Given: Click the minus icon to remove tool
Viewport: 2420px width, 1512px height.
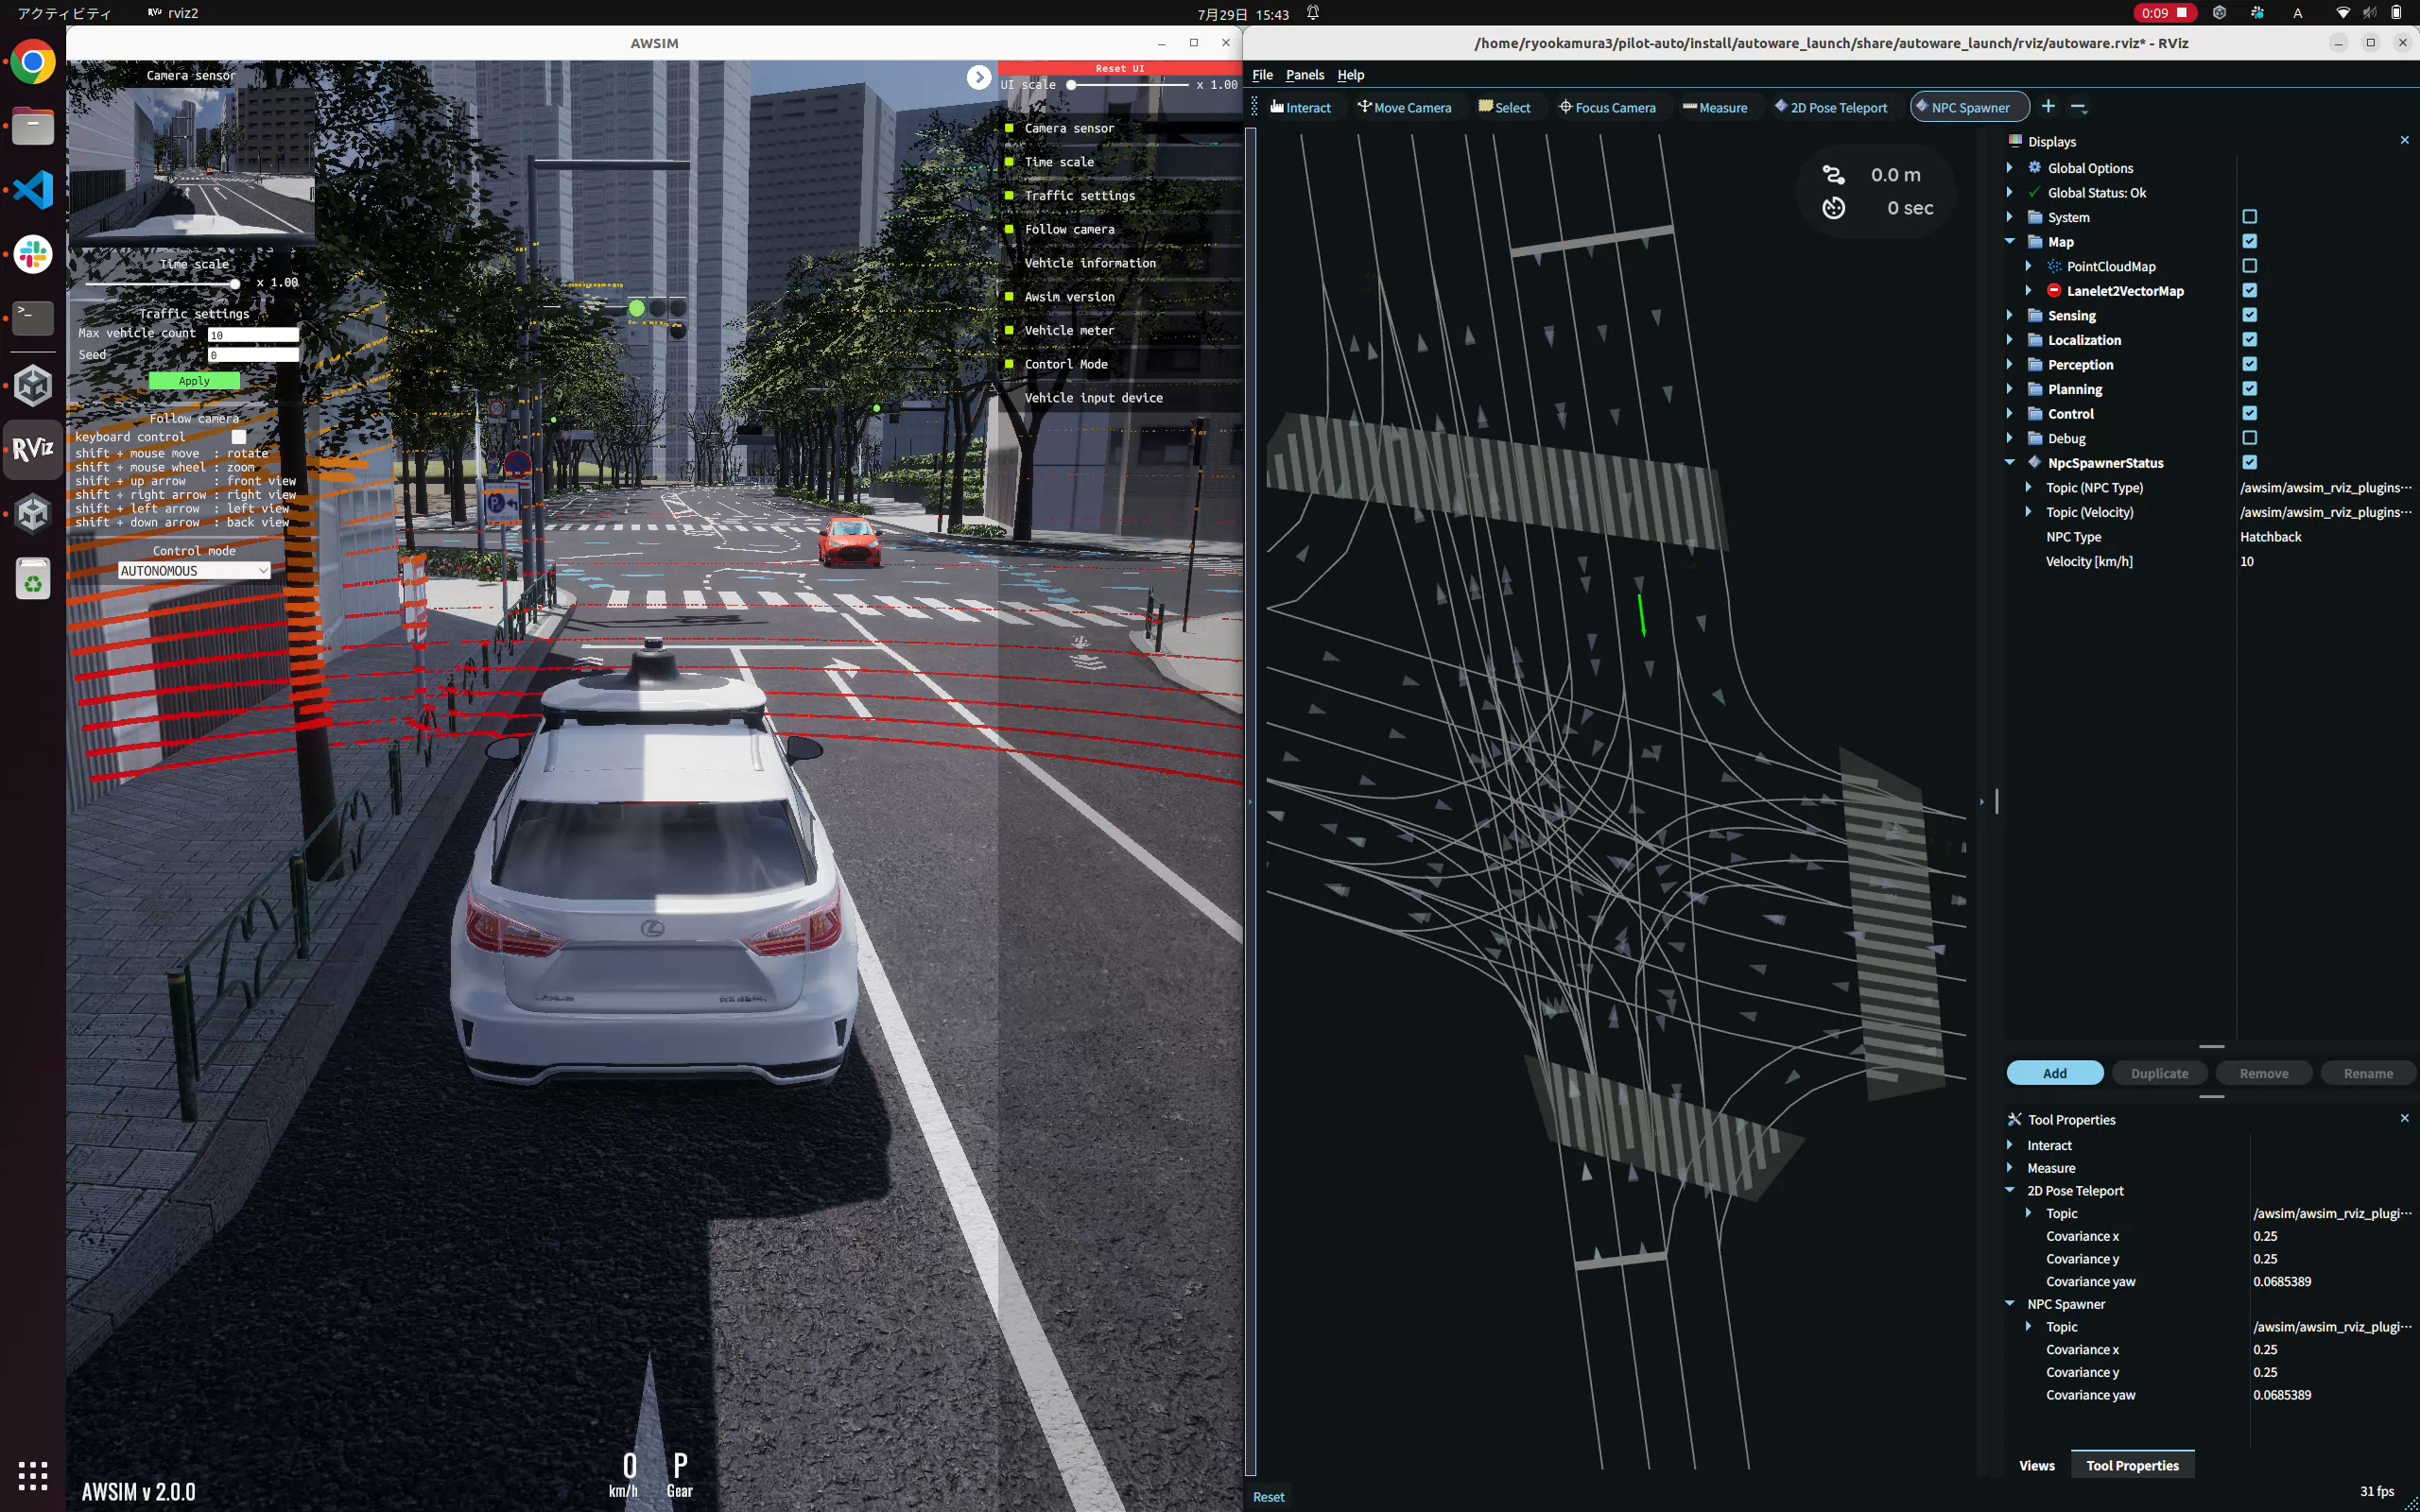Looking at the screenshot, I should (2079, 107).
